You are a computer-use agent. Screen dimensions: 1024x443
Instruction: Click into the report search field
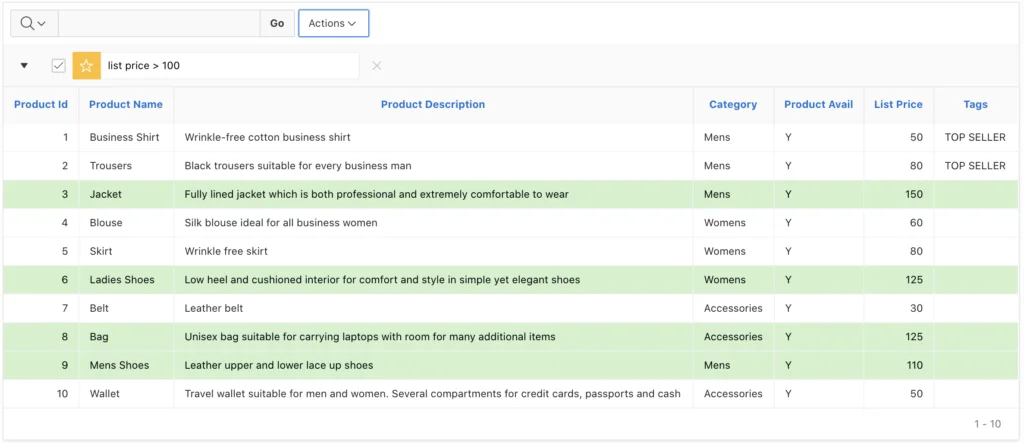click(159, 24)
